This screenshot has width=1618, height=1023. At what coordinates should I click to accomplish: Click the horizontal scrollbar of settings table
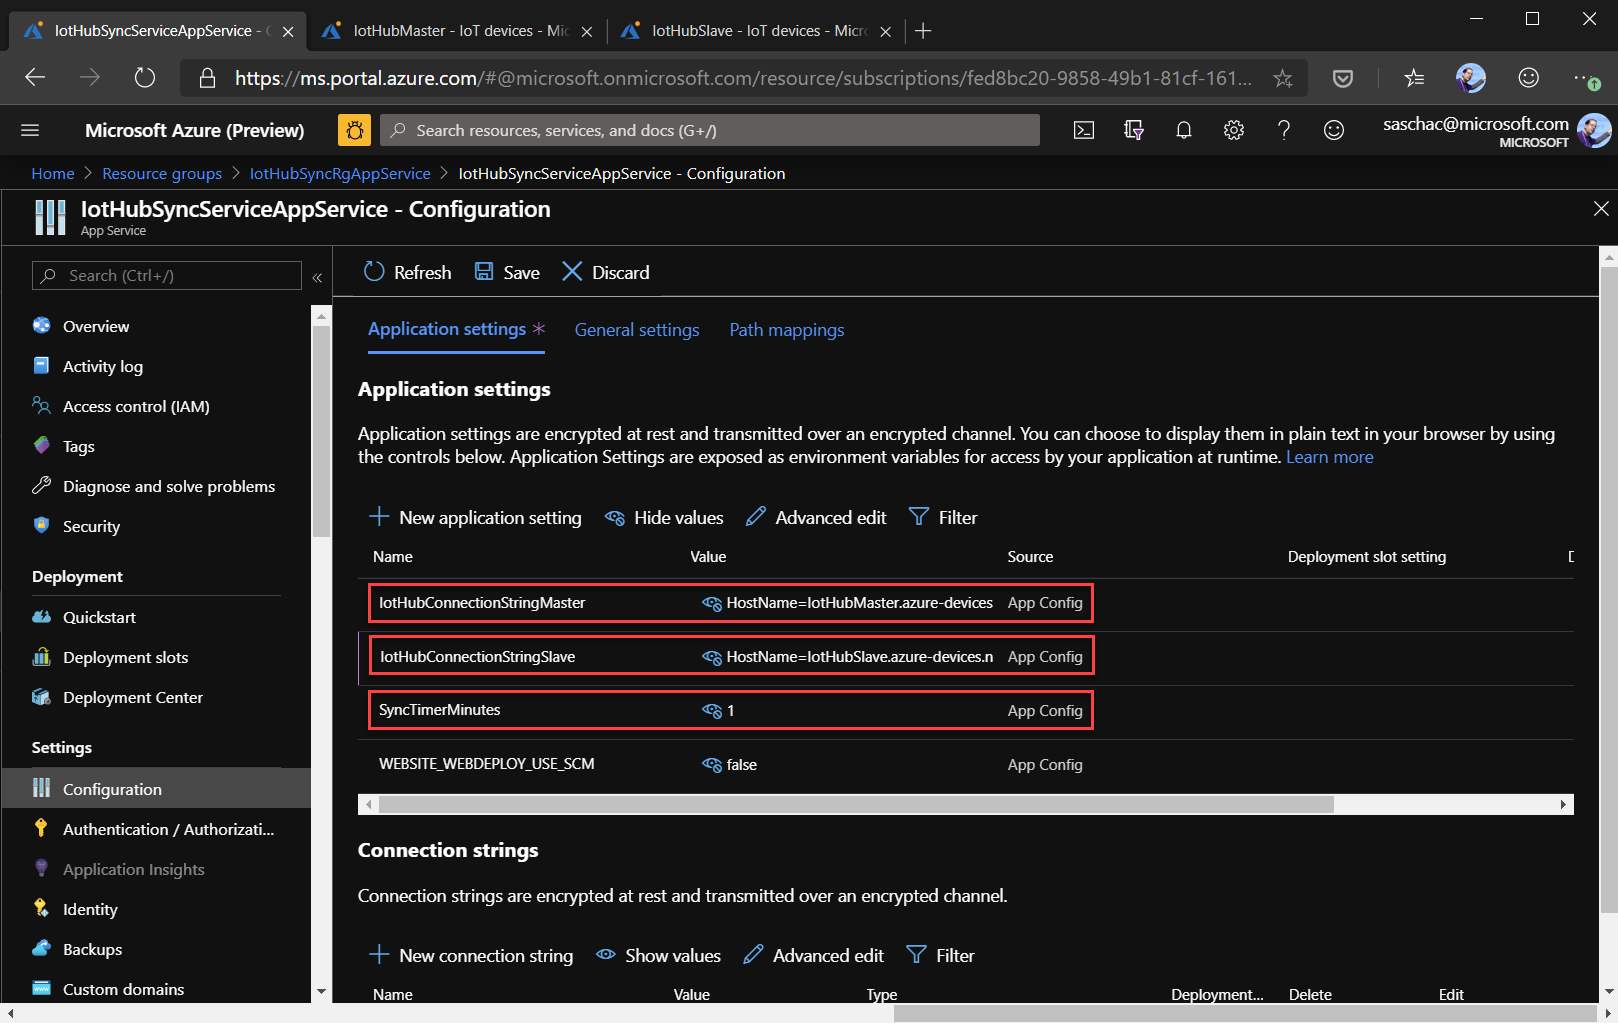(x=856, y=804)
